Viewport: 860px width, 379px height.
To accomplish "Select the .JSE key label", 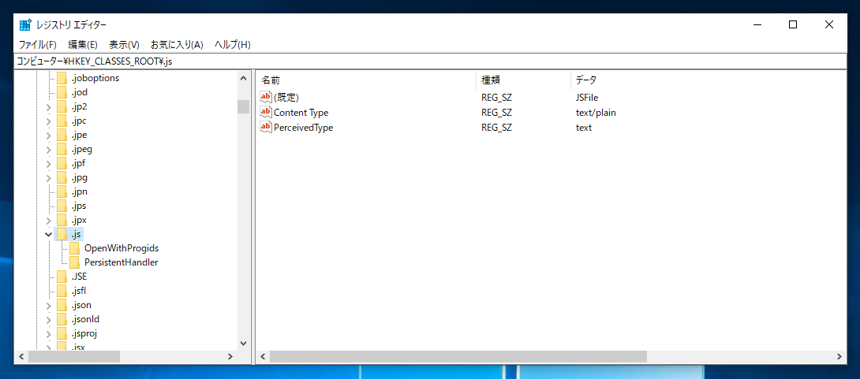I will coord(79,276).
